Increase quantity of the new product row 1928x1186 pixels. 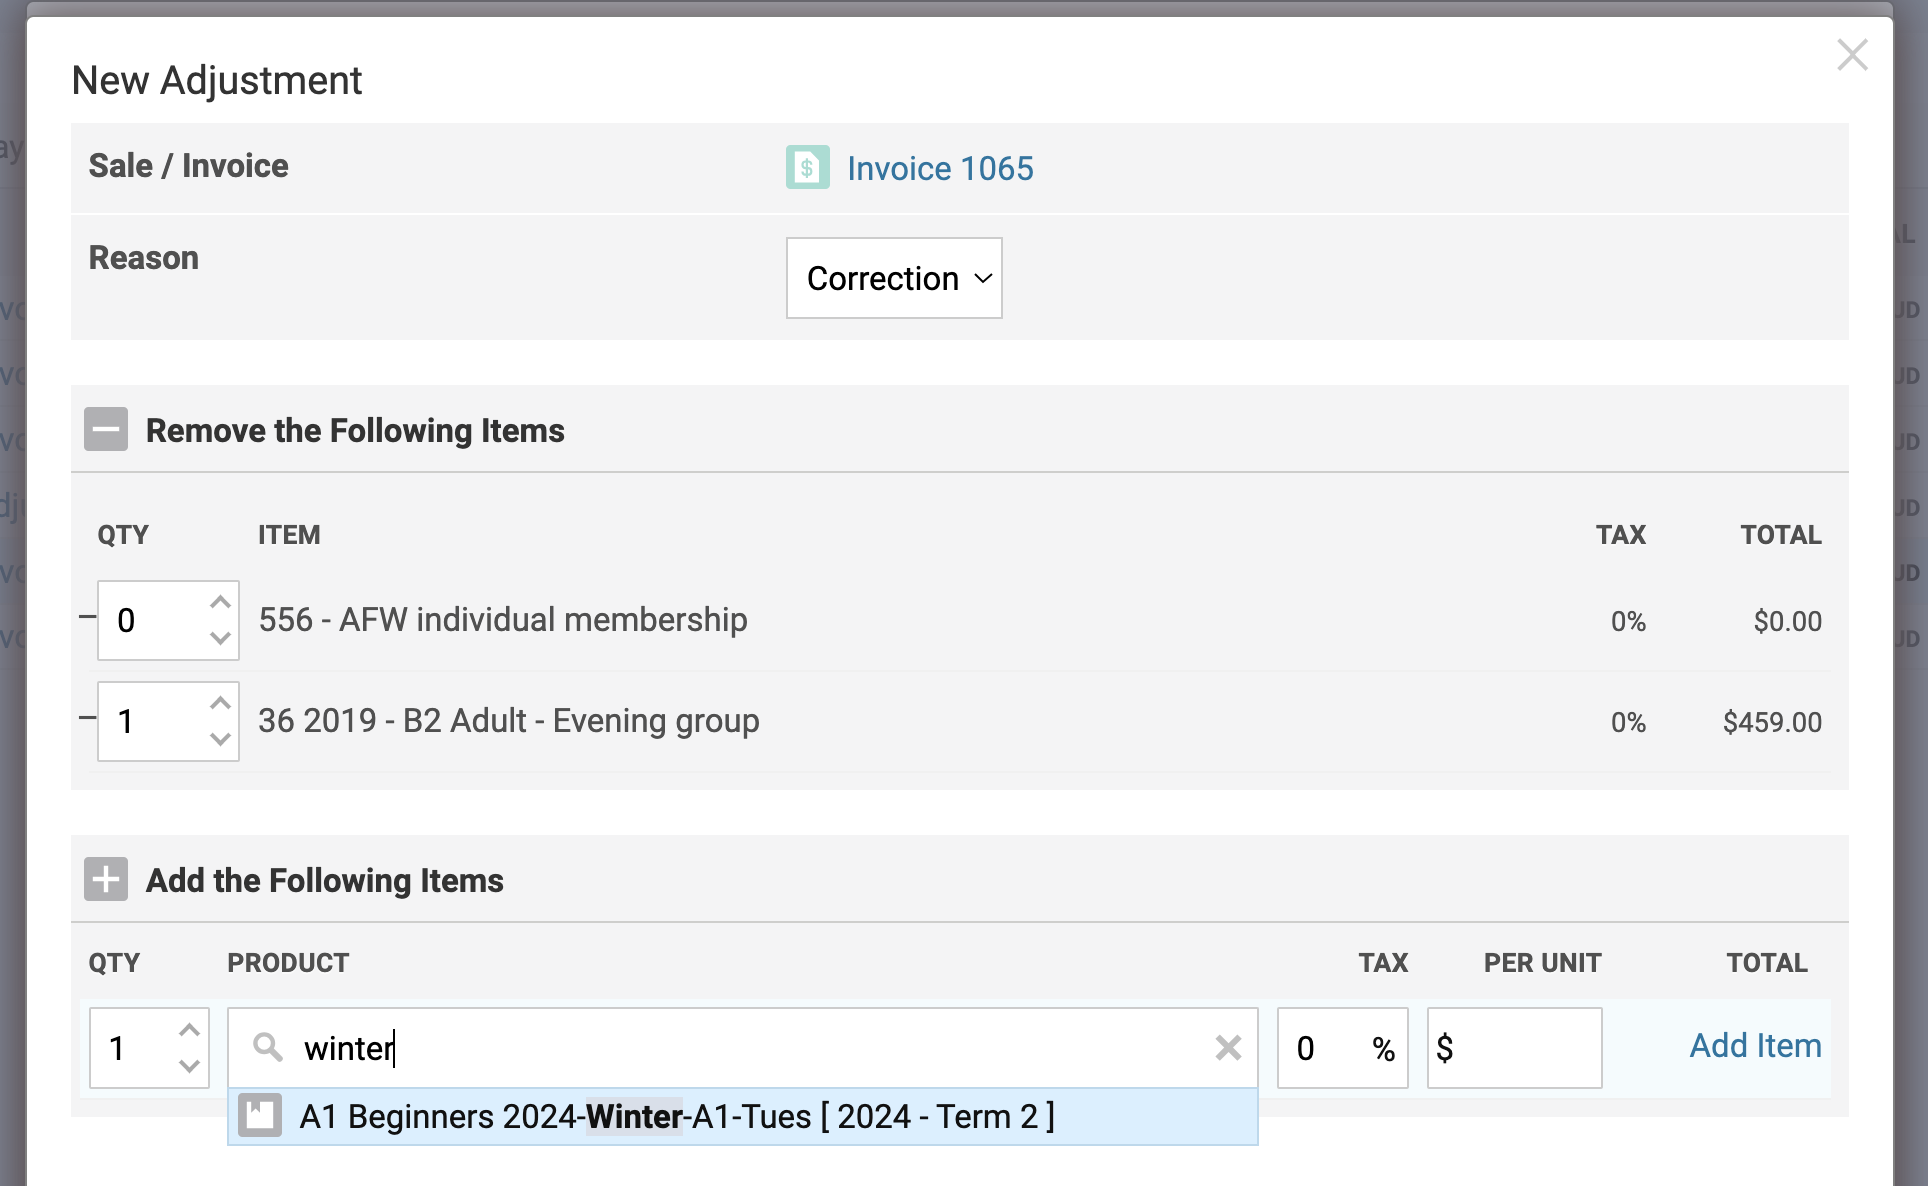(x=189, y=1030)
